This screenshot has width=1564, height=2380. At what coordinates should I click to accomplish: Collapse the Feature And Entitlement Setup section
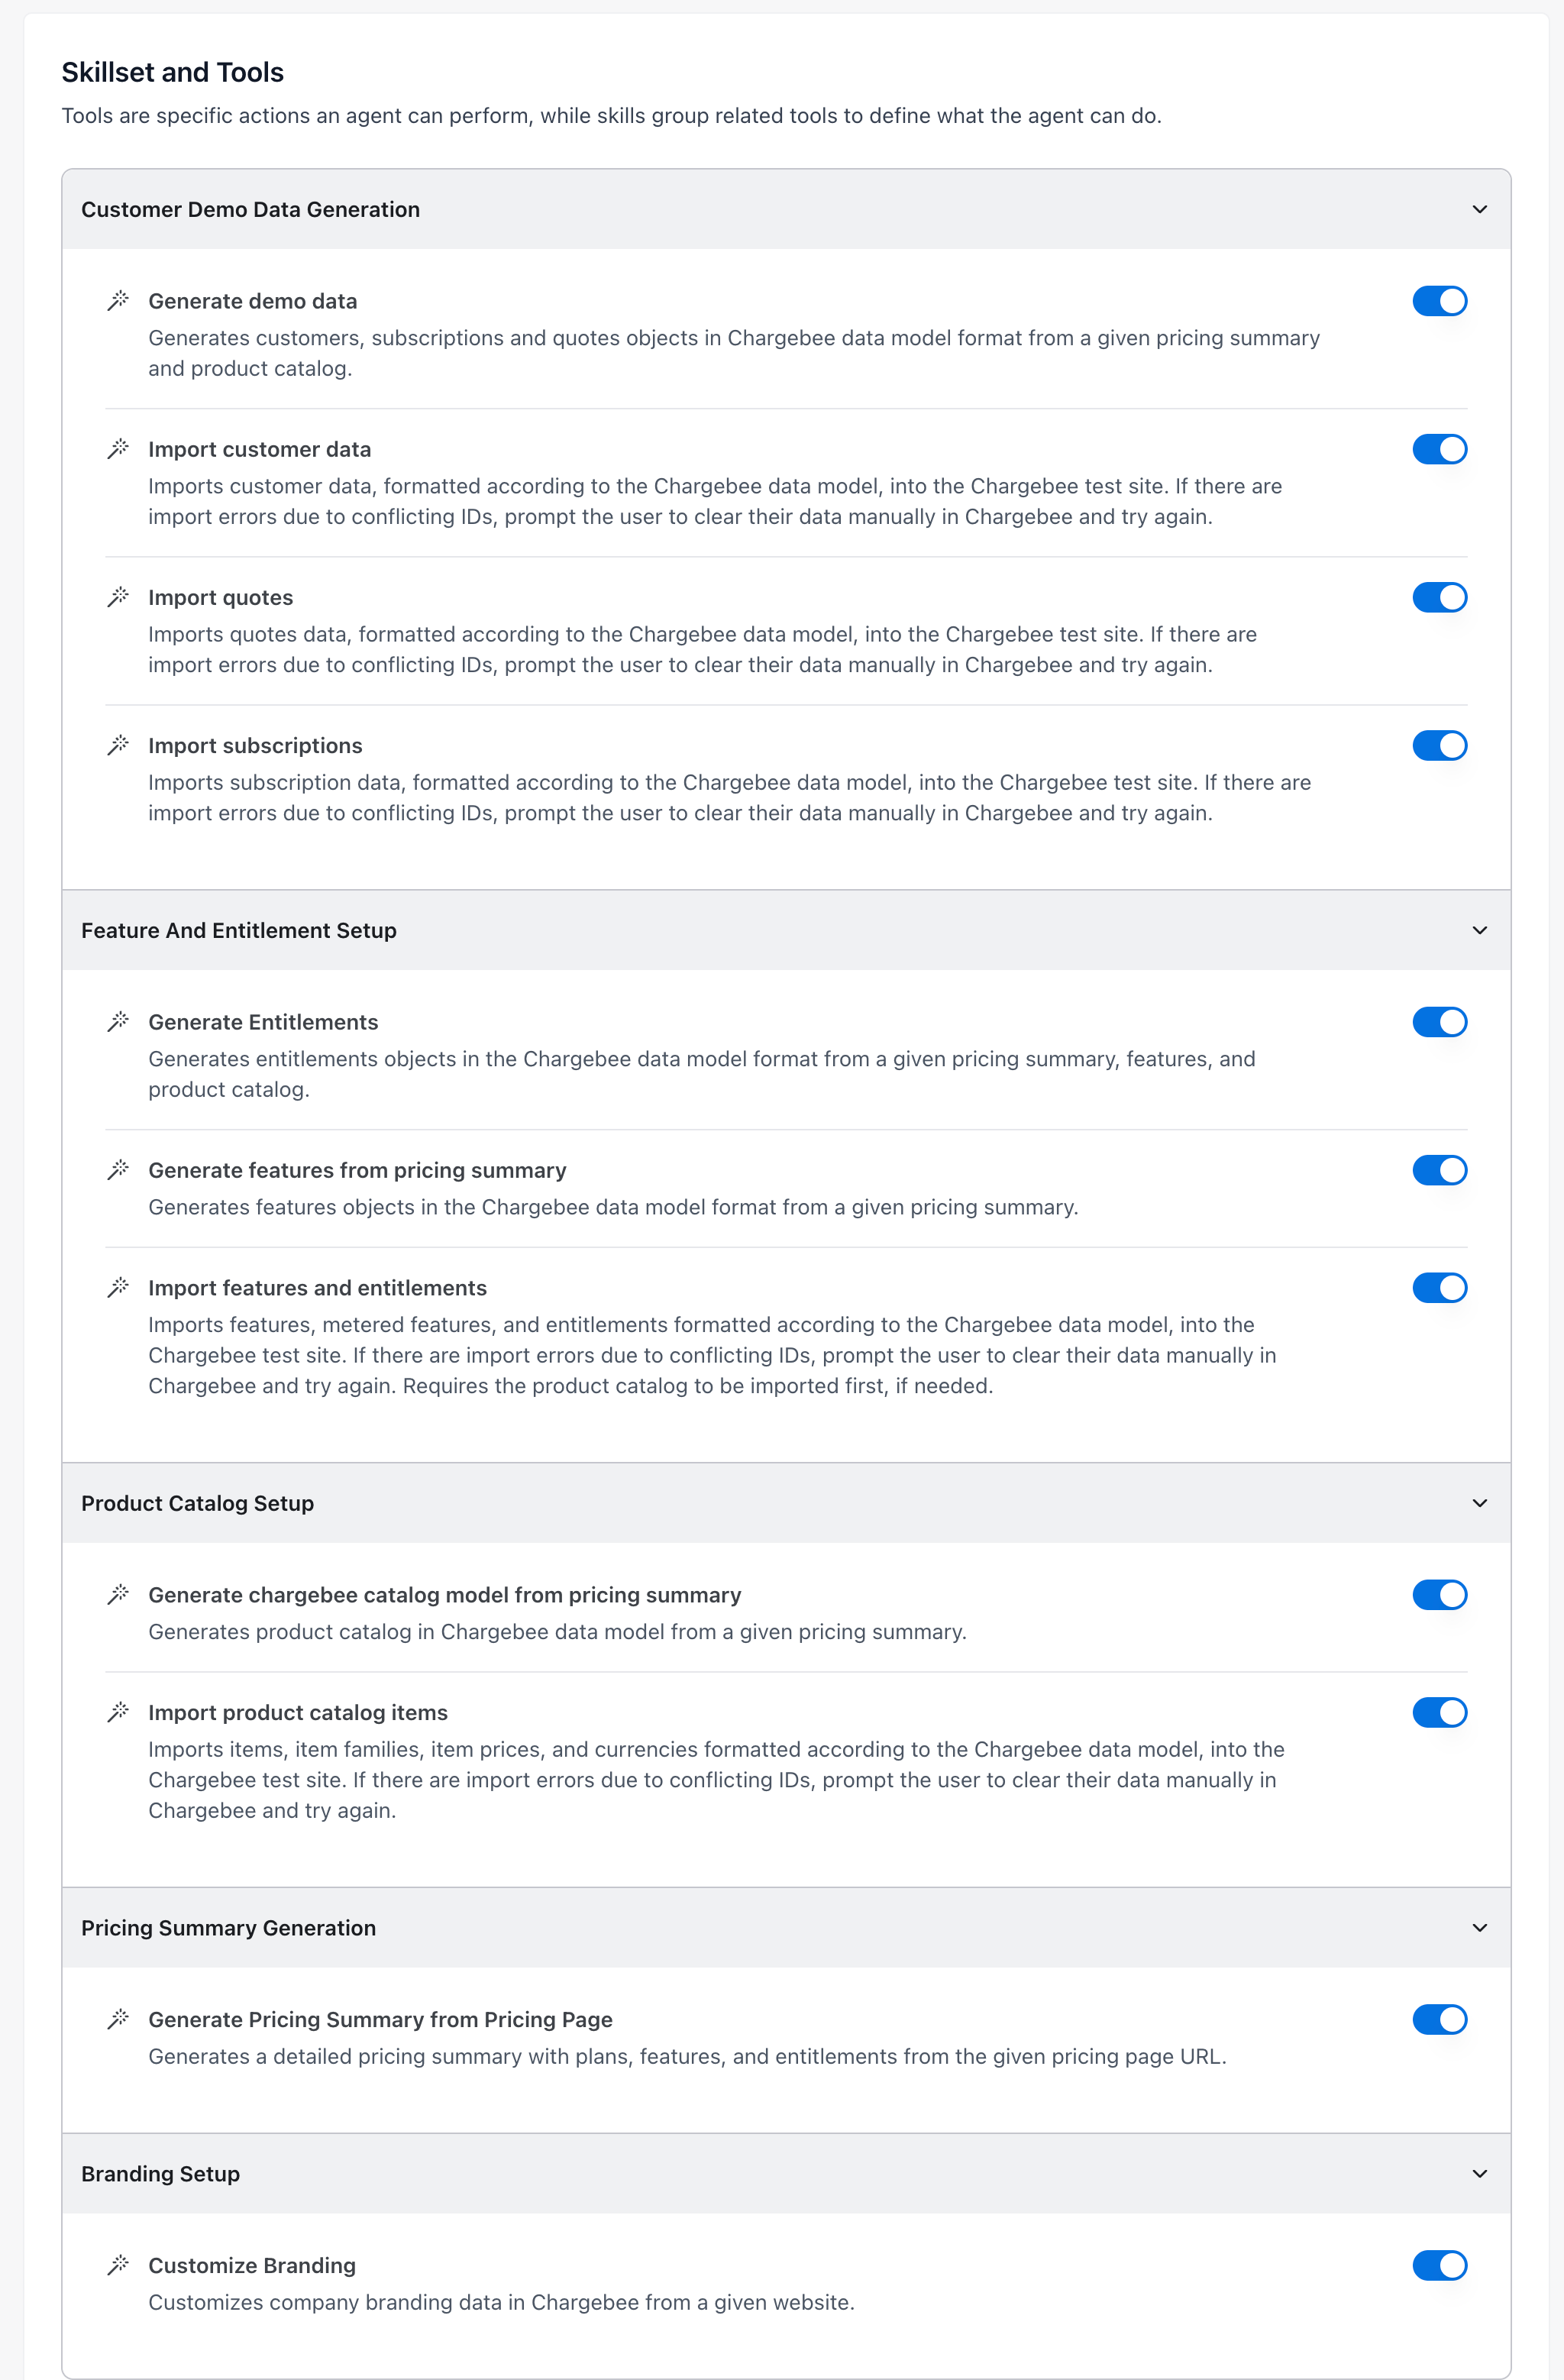pos(1479,930)
